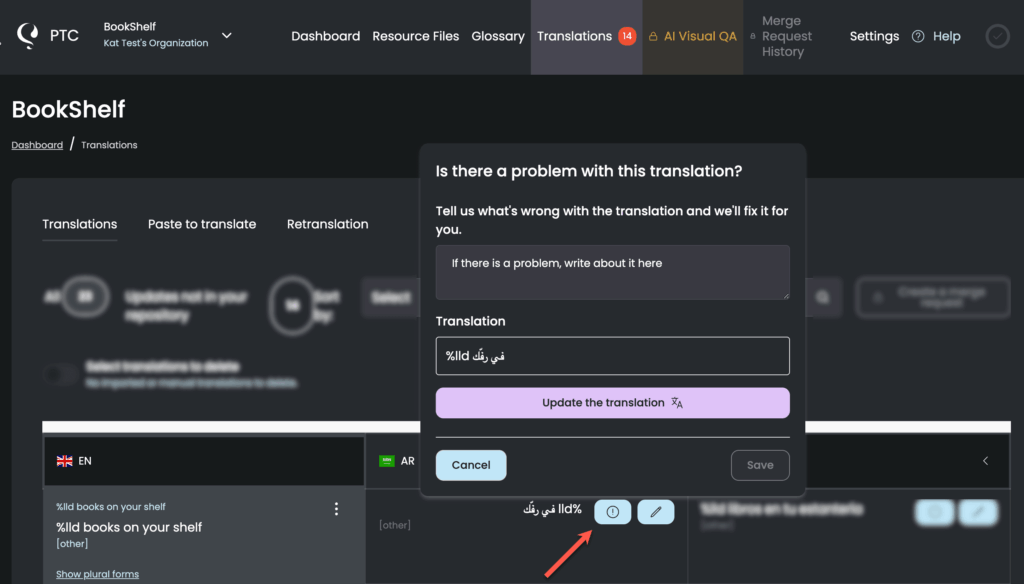This screenshot has width=1024, height=584.
Task: Open the Dashboard menu item
Action: (325, 37)
